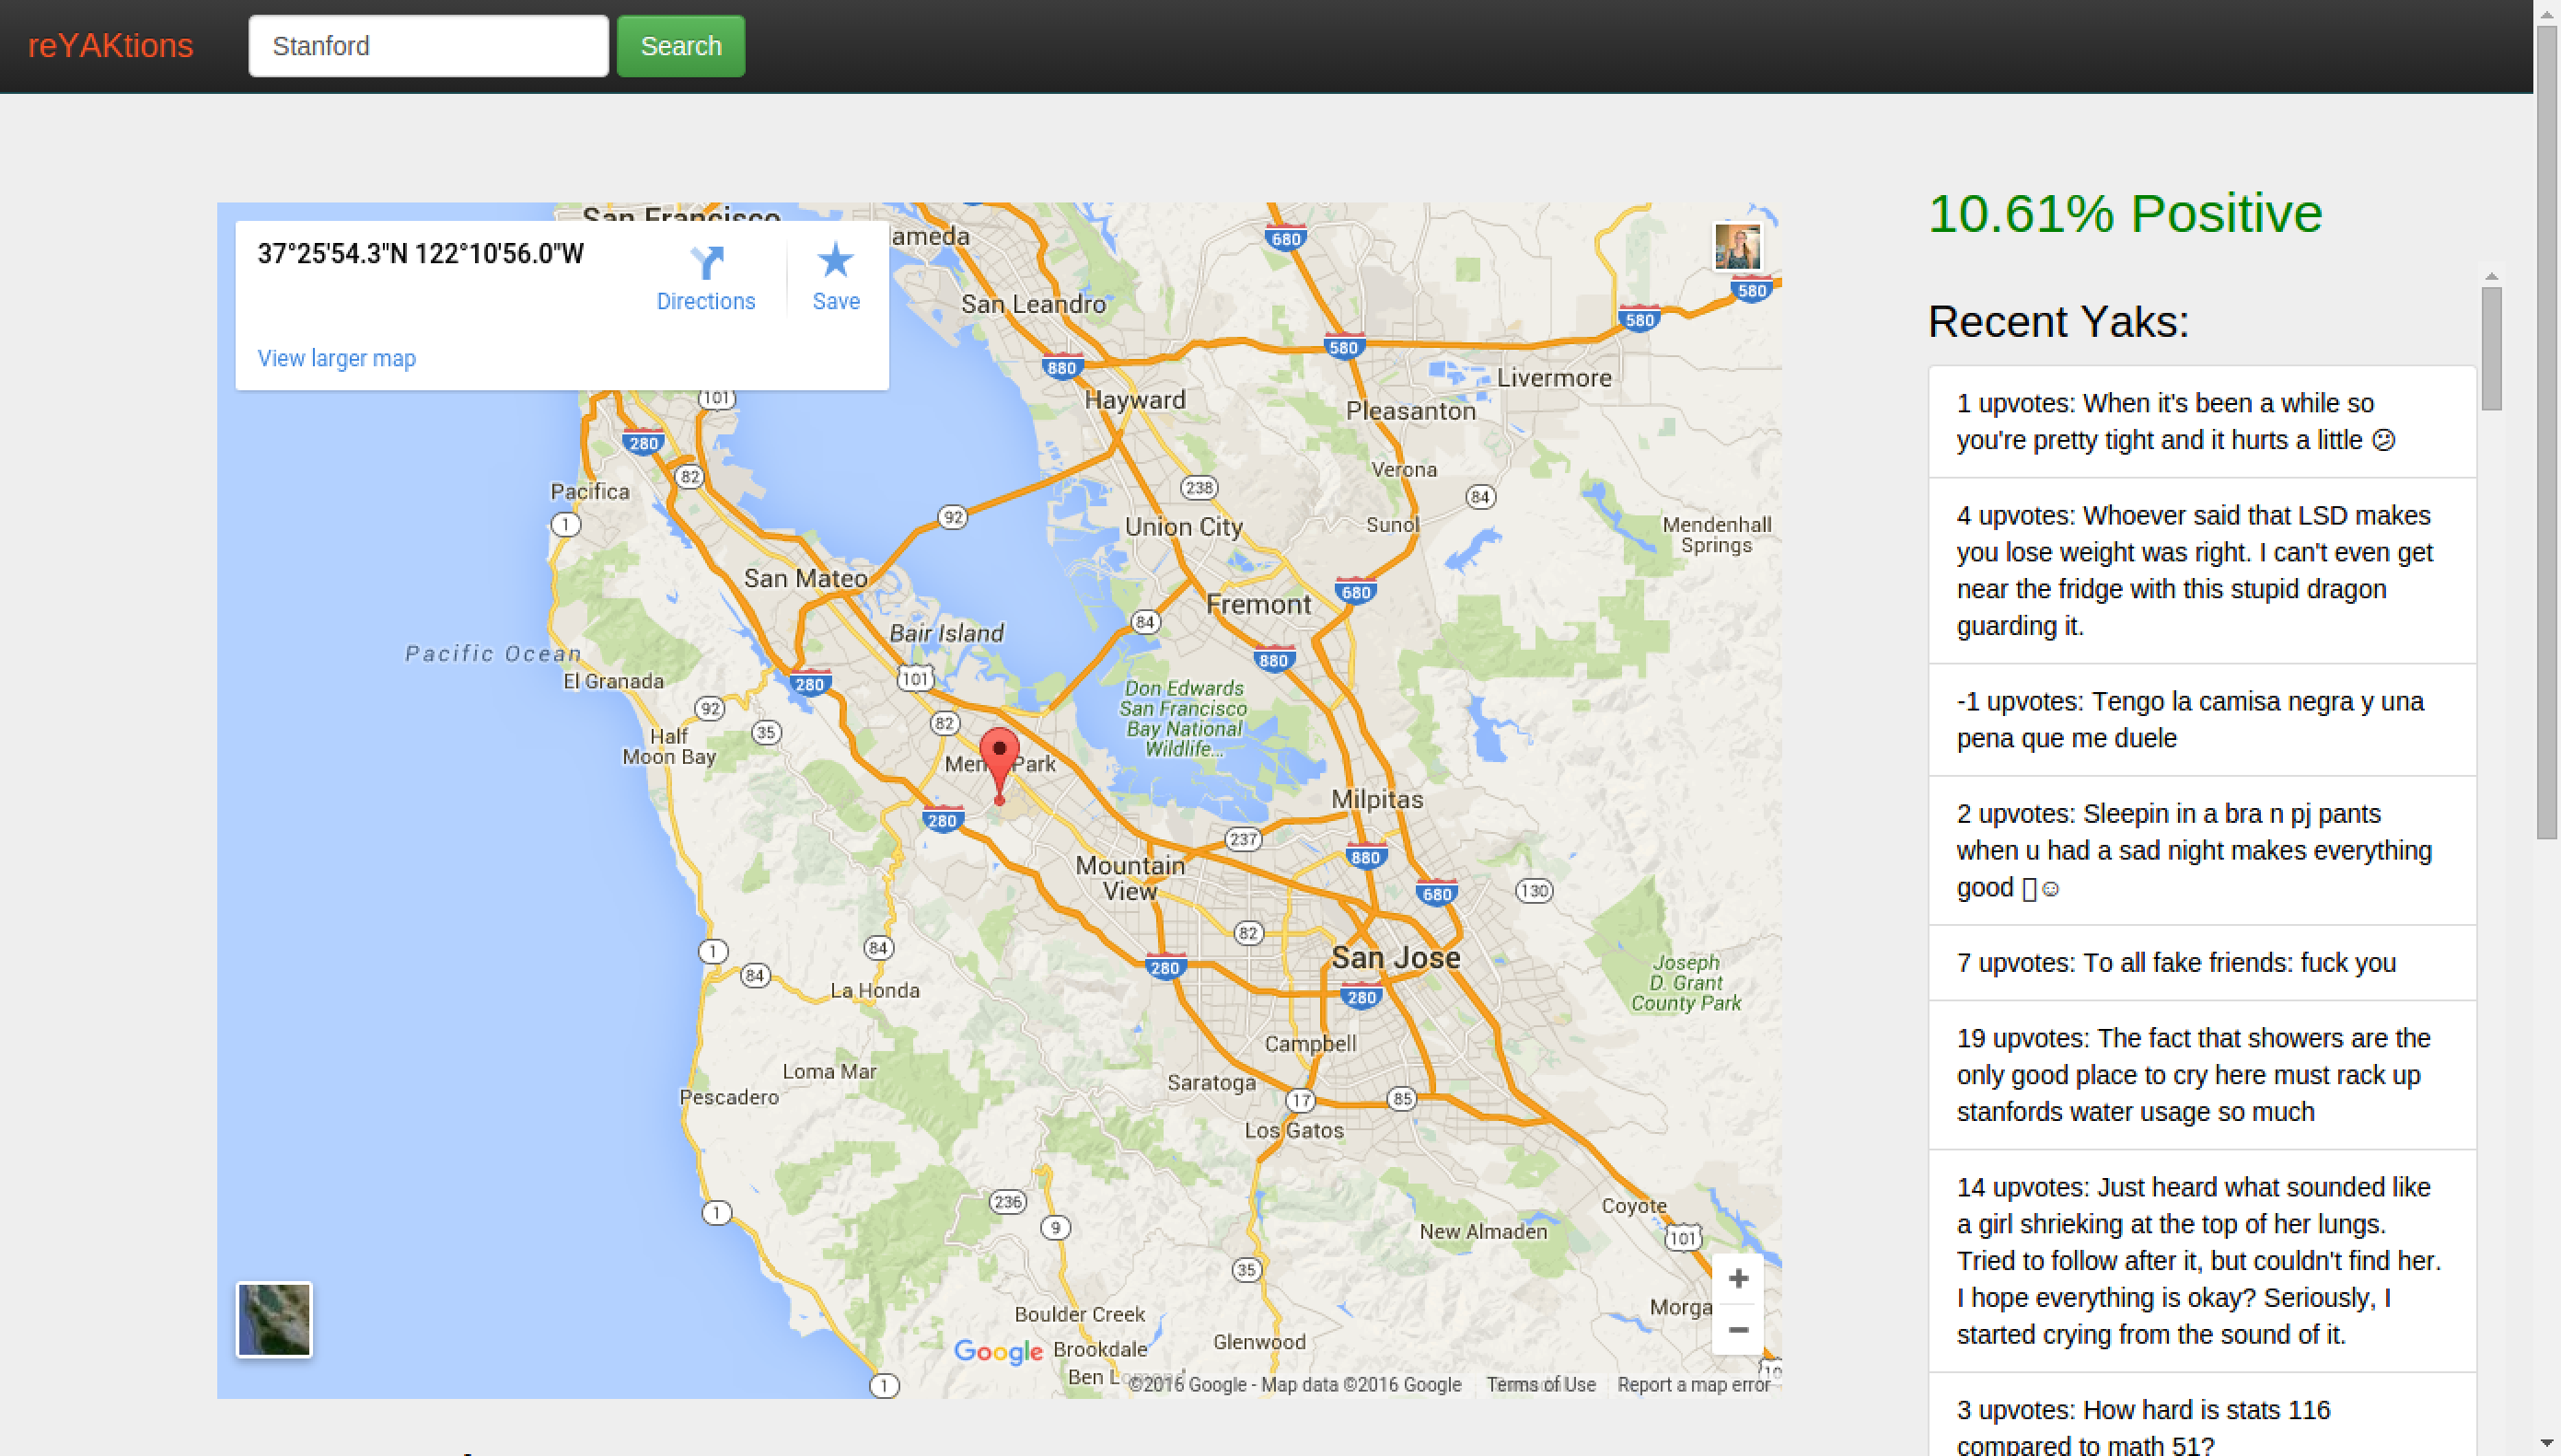This screenshot has height=1456, width=2561.
Task: Click the Save star icon
Action: pyautogui.click(x=835, y=262)
